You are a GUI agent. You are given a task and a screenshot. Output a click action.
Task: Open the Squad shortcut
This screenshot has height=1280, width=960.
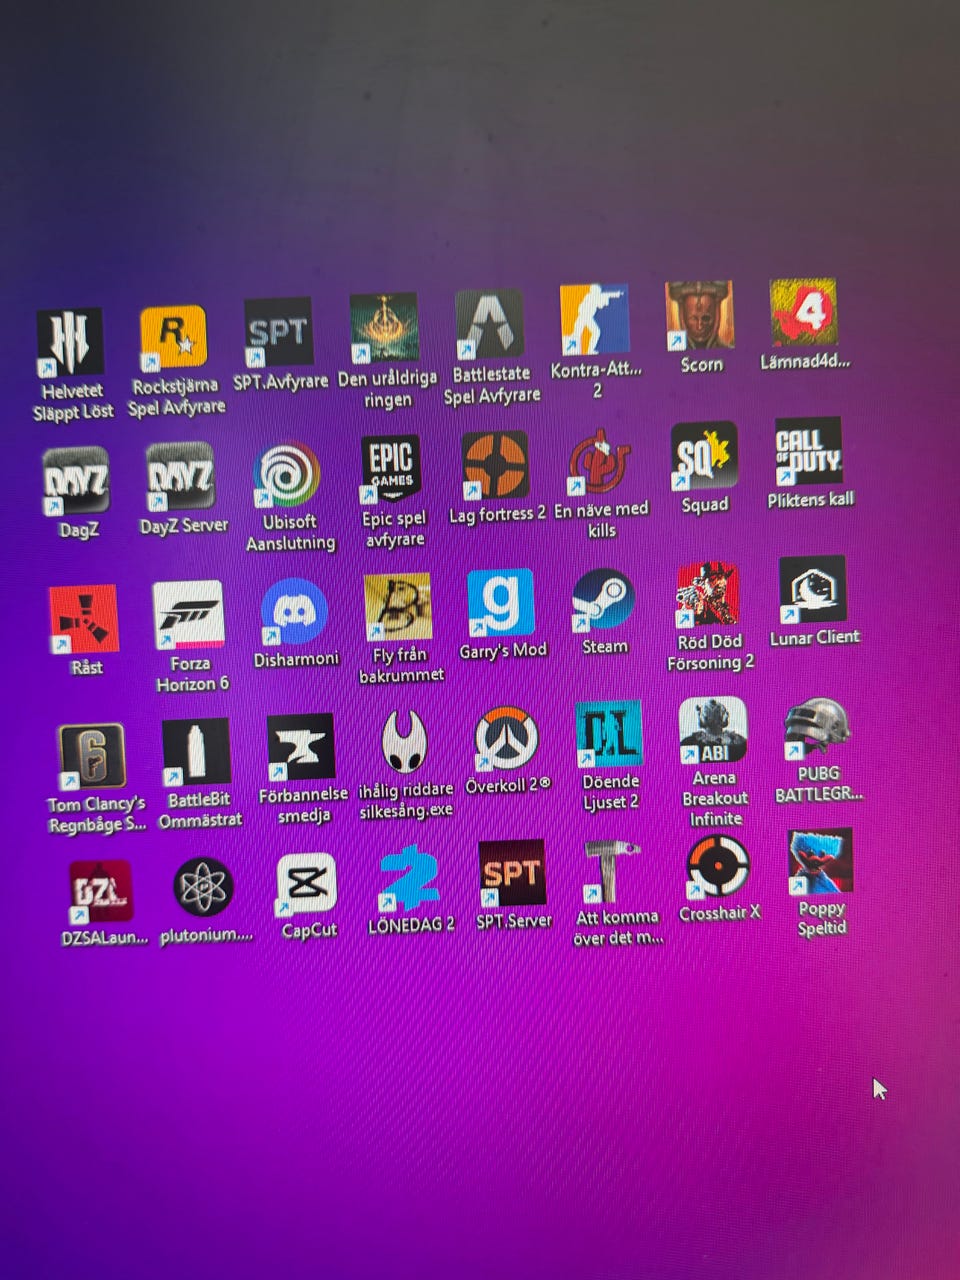point(704,455)
